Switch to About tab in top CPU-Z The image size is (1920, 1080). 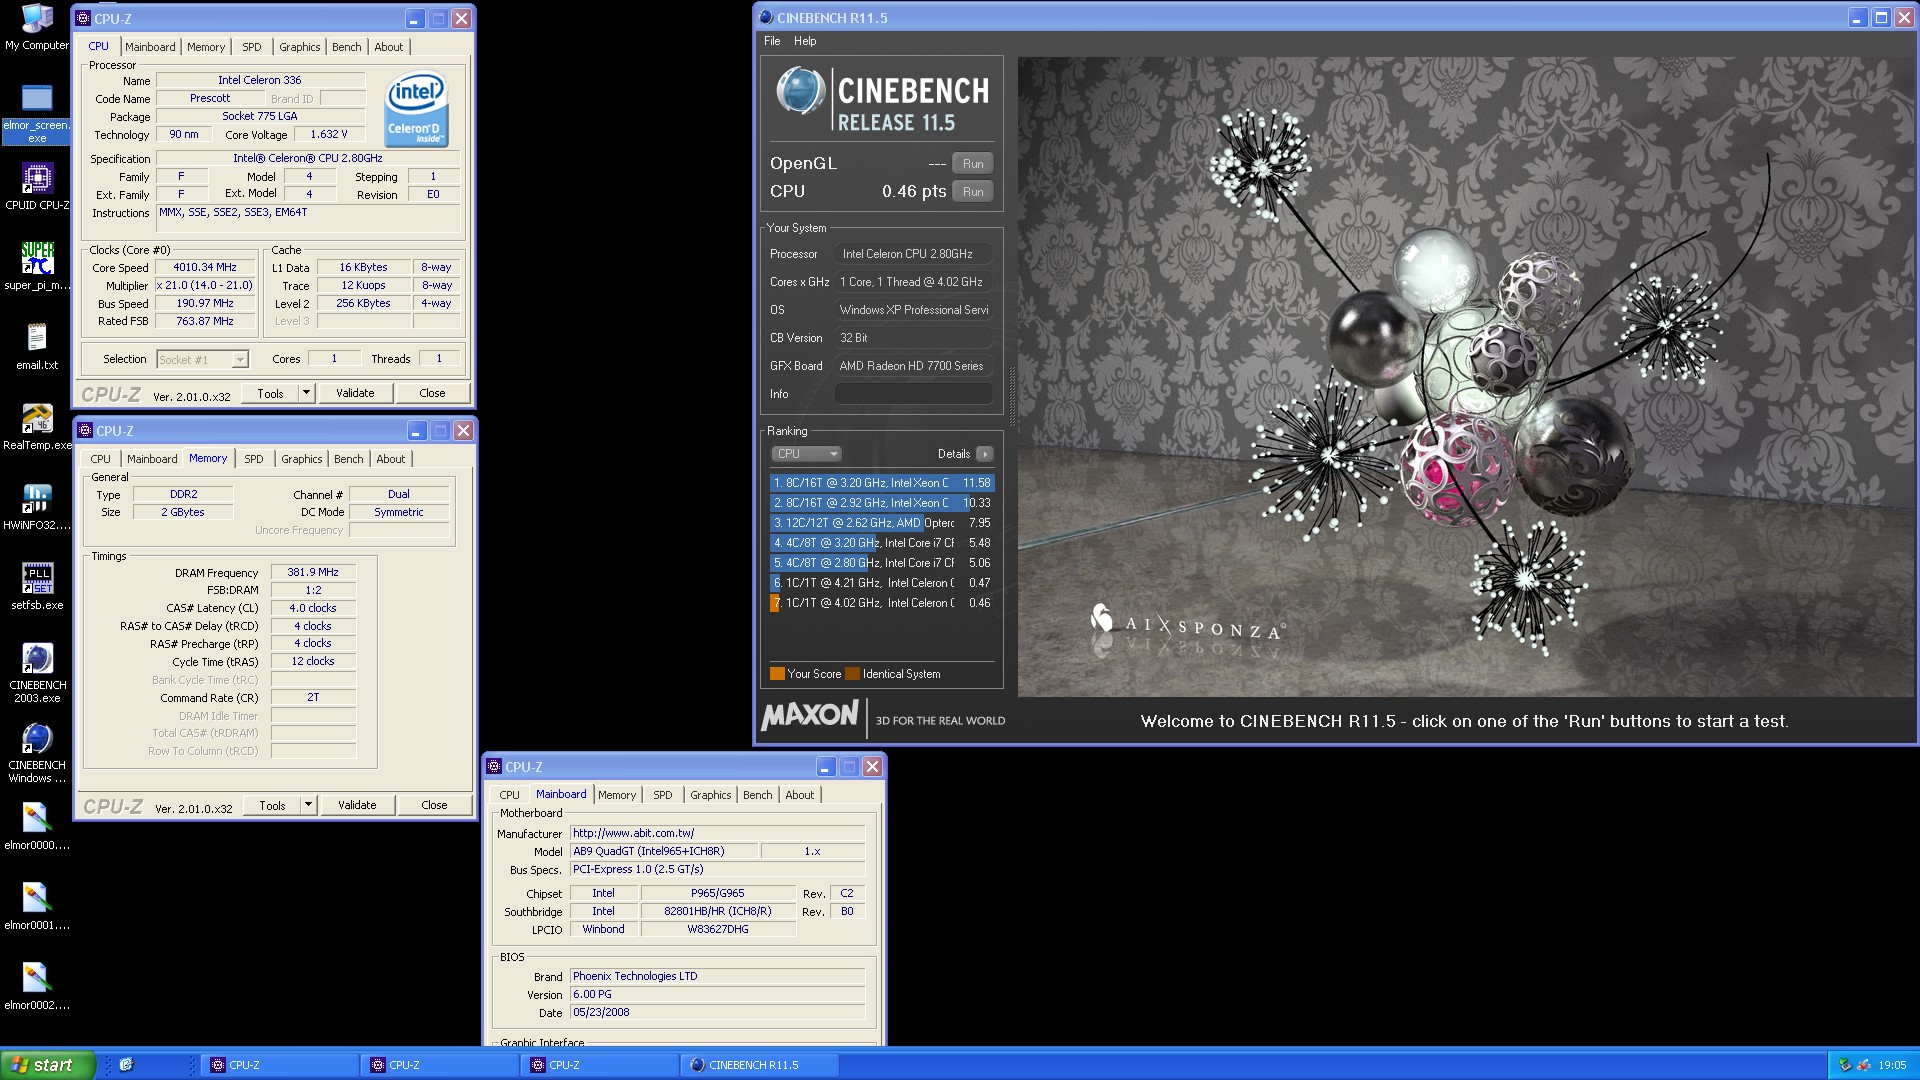coord(389,47)
